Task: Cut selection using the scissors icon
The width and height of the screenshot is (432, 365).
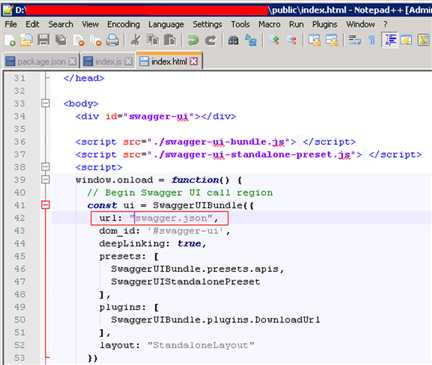Action: click(x=135, y=41)
